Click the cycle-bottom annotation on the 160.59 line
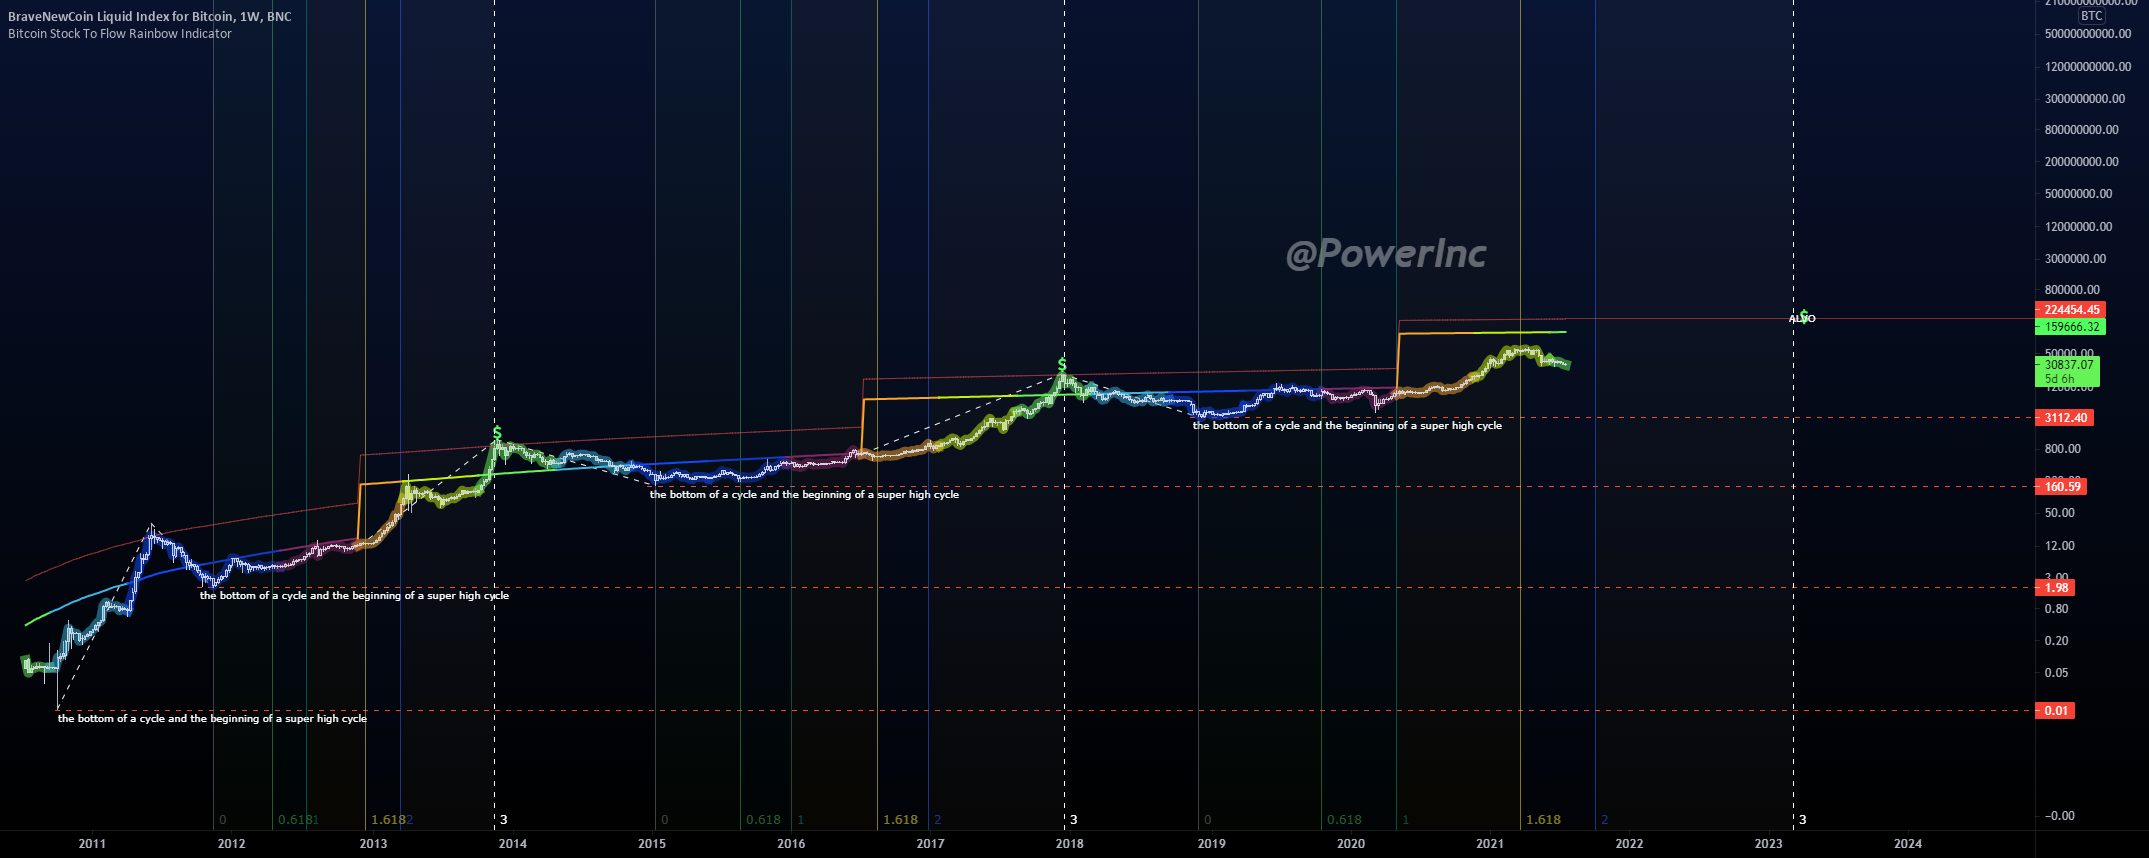 804,495
